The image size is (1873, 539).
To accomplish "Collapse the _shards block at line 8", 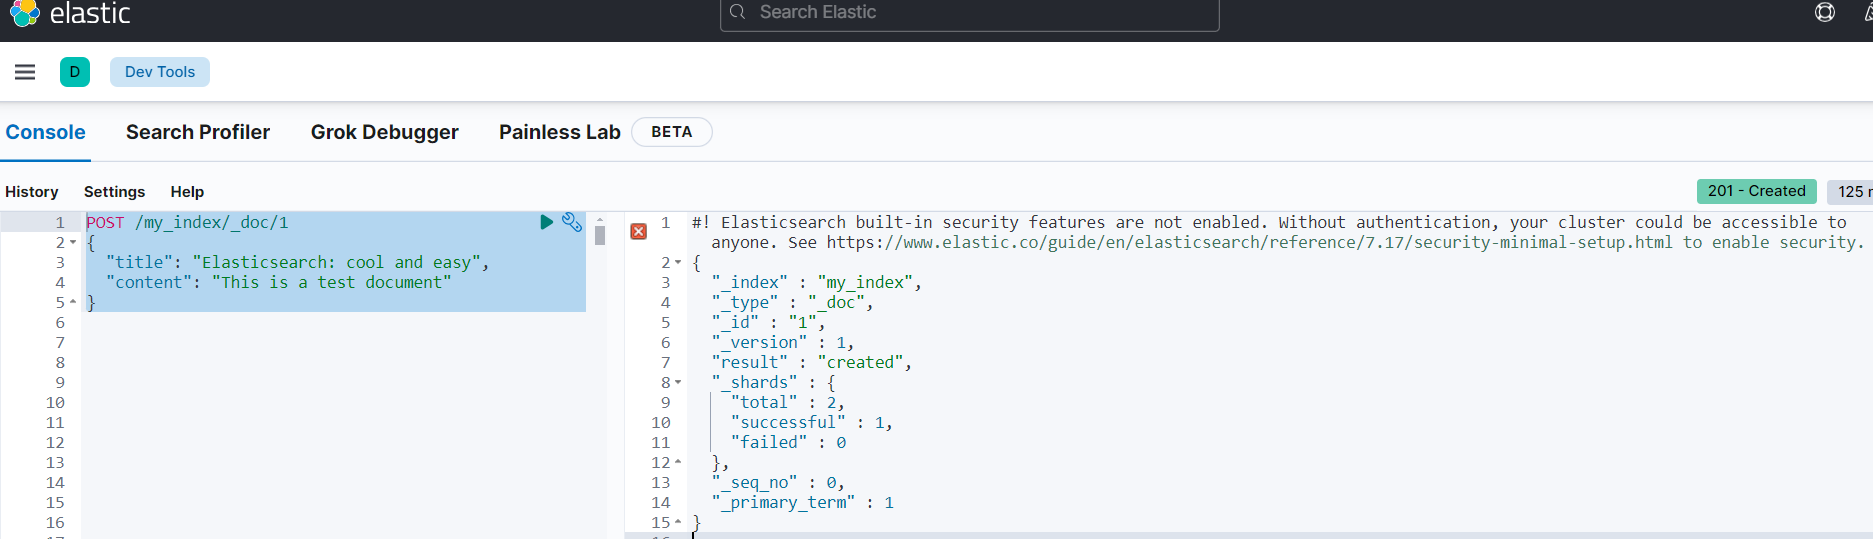I will 678,383.
